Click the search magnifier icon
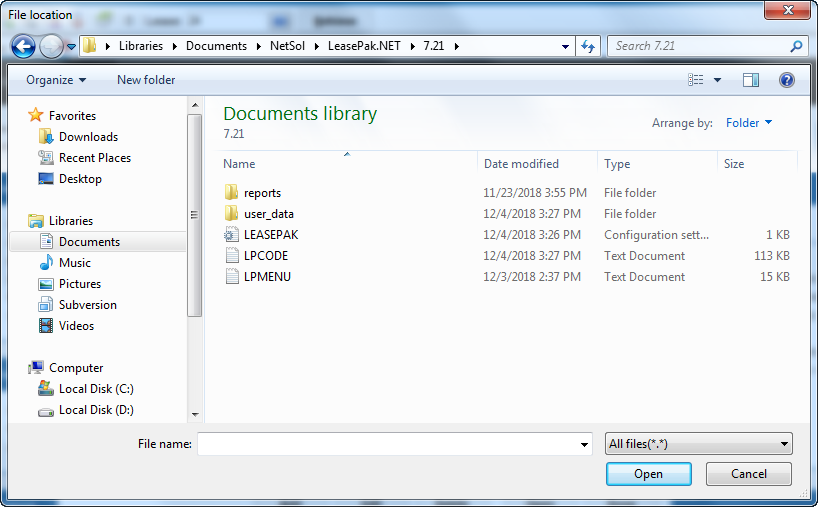The height and width of the screenshot is (507, 818). click(x=796, y=46)
